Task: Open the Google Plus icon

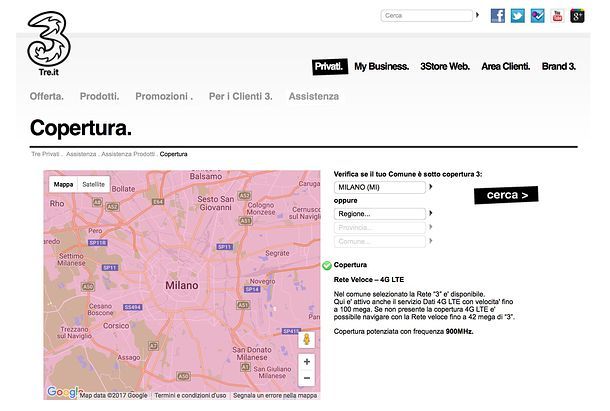Action: point(577,16)
